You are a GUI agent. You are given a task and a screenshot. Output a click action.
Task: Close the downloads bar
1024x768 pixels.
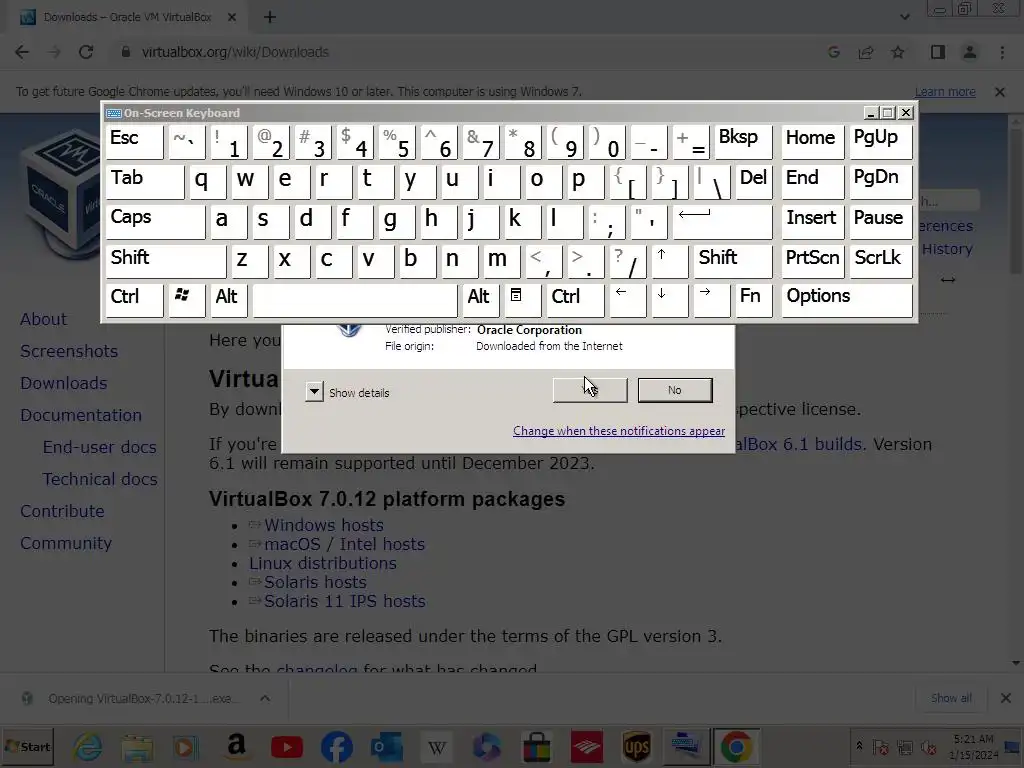[1006, 698]
